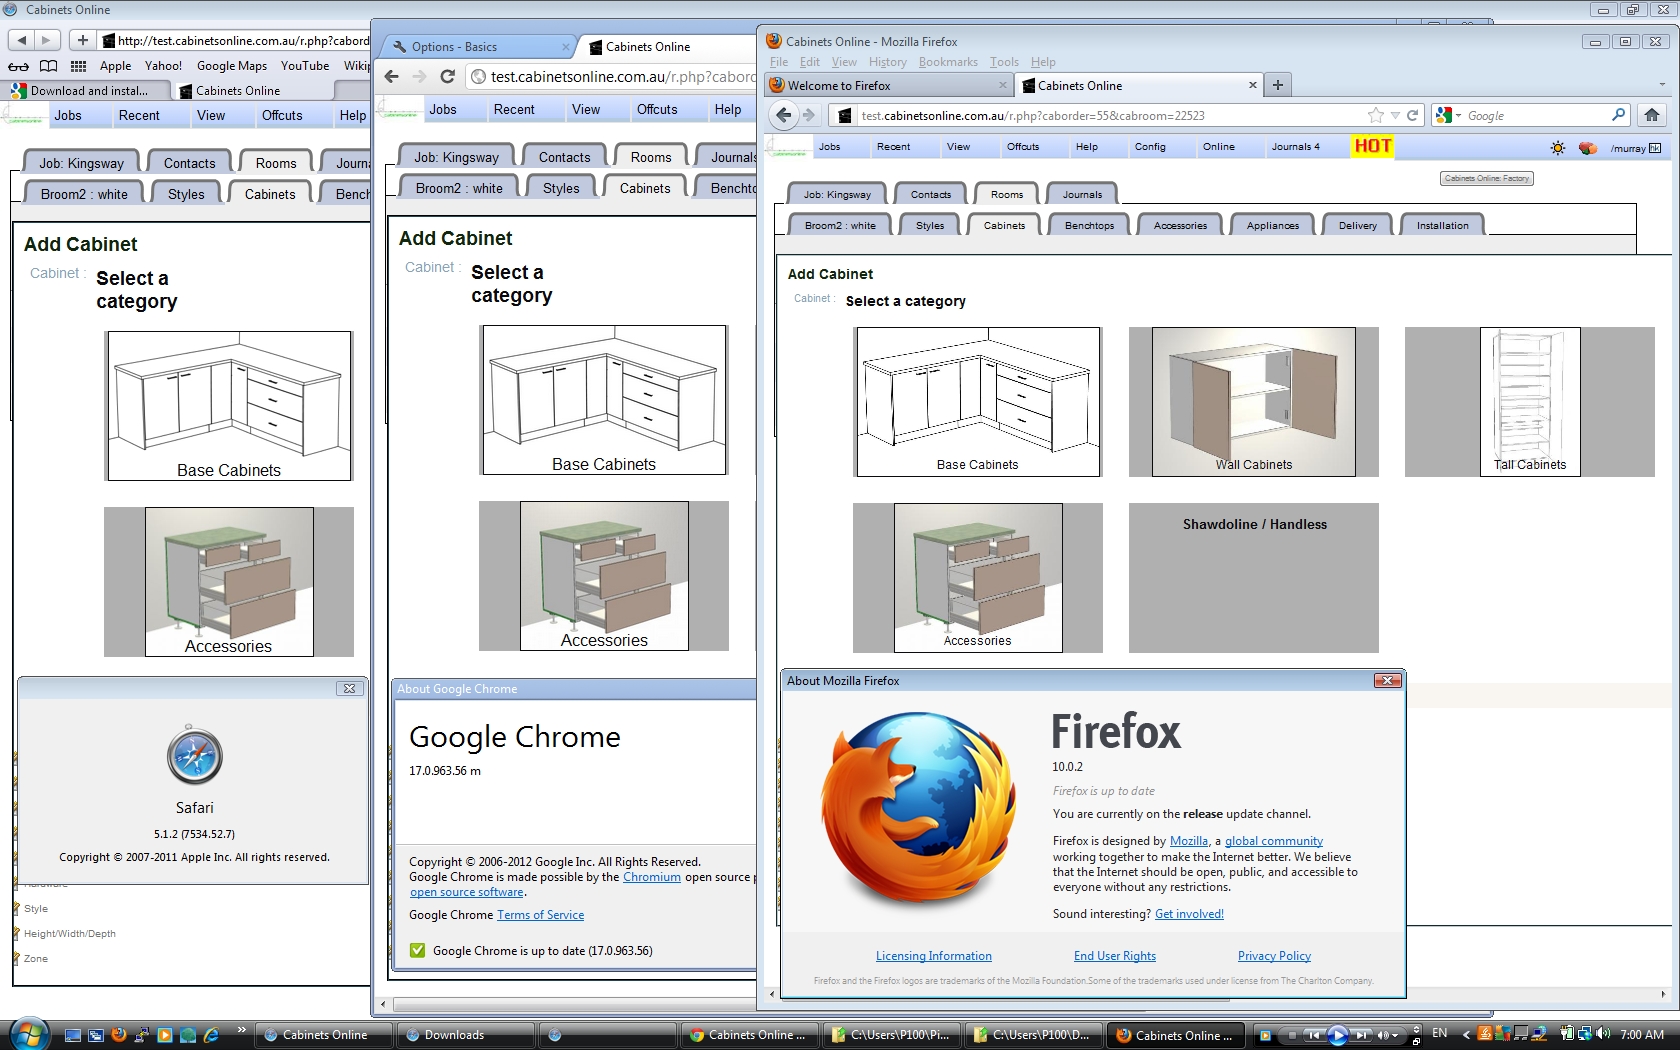Screen dimensions: 1680x1050
Task: Open Internet Explorer from quick launch
Action: tap(211, 1035)
